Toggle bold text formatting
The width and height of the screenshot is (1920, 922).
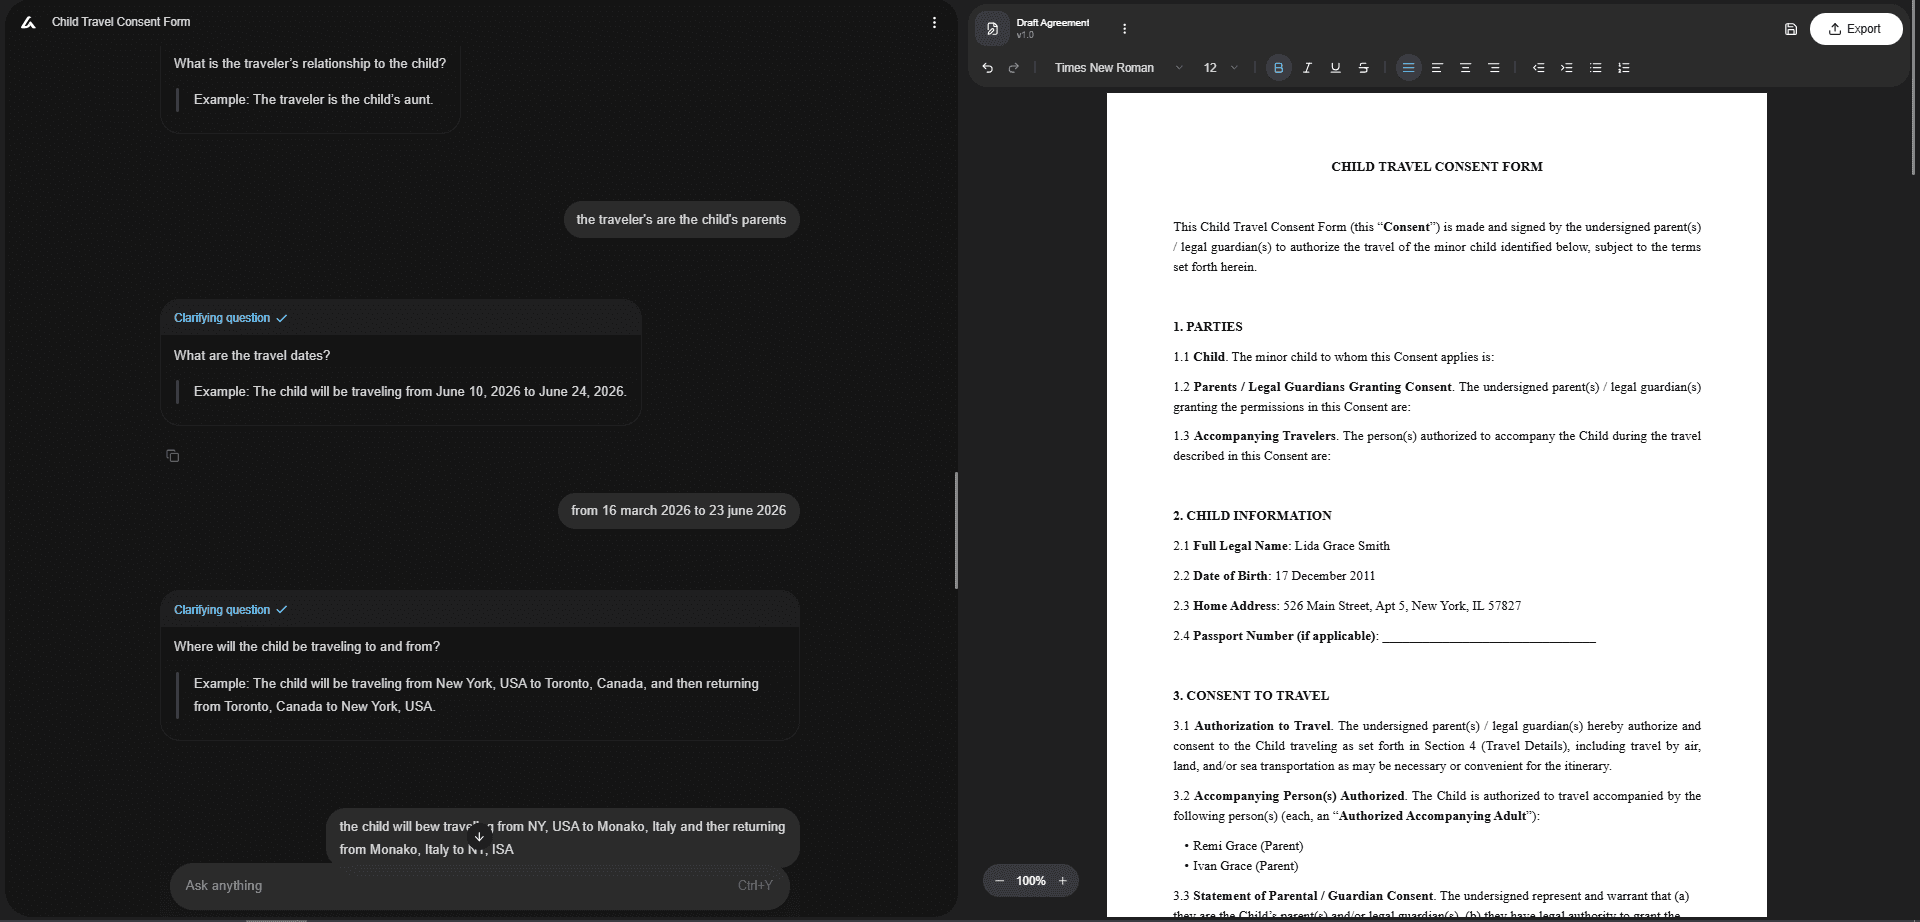(1278, 67)
